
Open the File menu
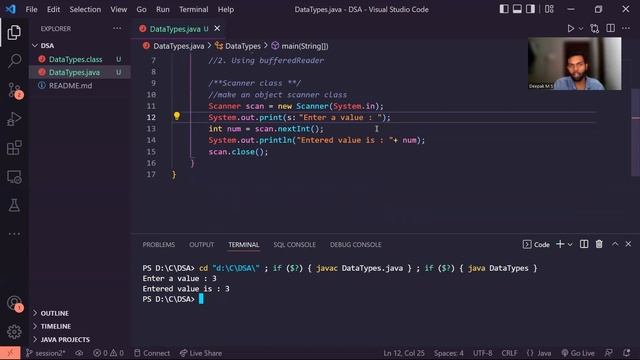point(31,9)
